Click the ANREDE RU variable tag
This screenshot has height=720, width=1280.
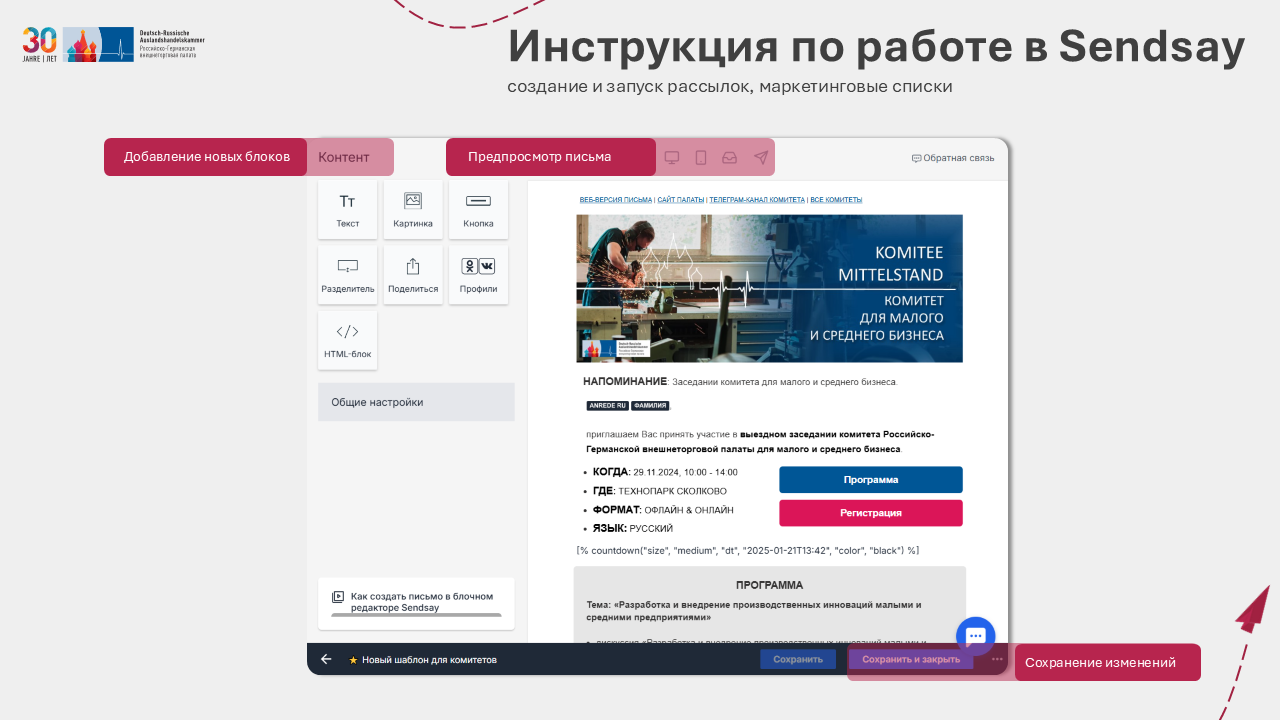tap(607, 406)
